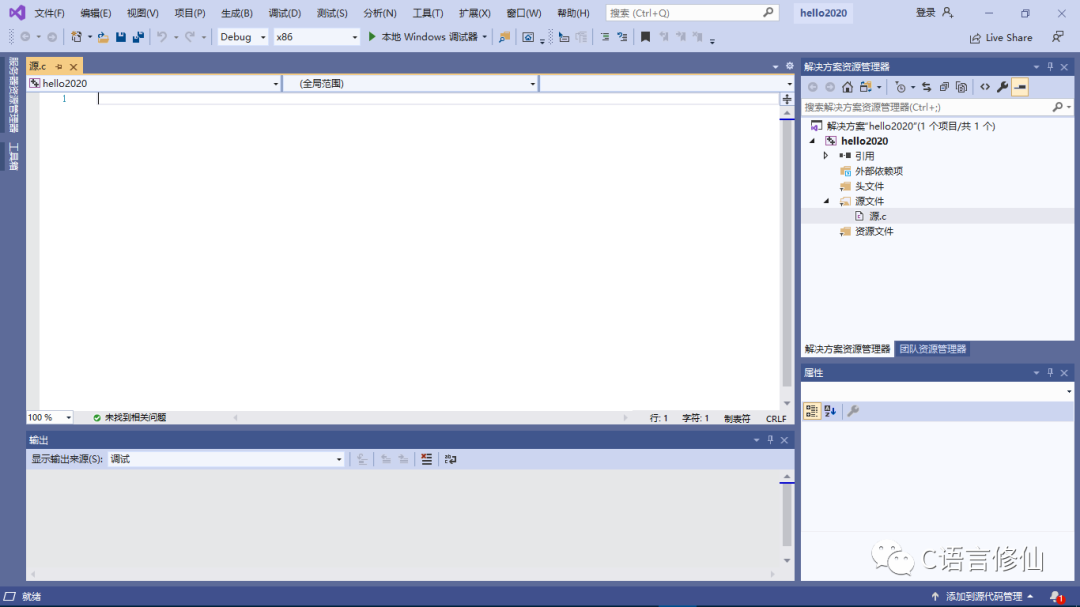Image resolution: width=1080 pixels, height=607 pixels.
Task: Click the 未找到相关问题 status indicator
Action: [129, 418]
